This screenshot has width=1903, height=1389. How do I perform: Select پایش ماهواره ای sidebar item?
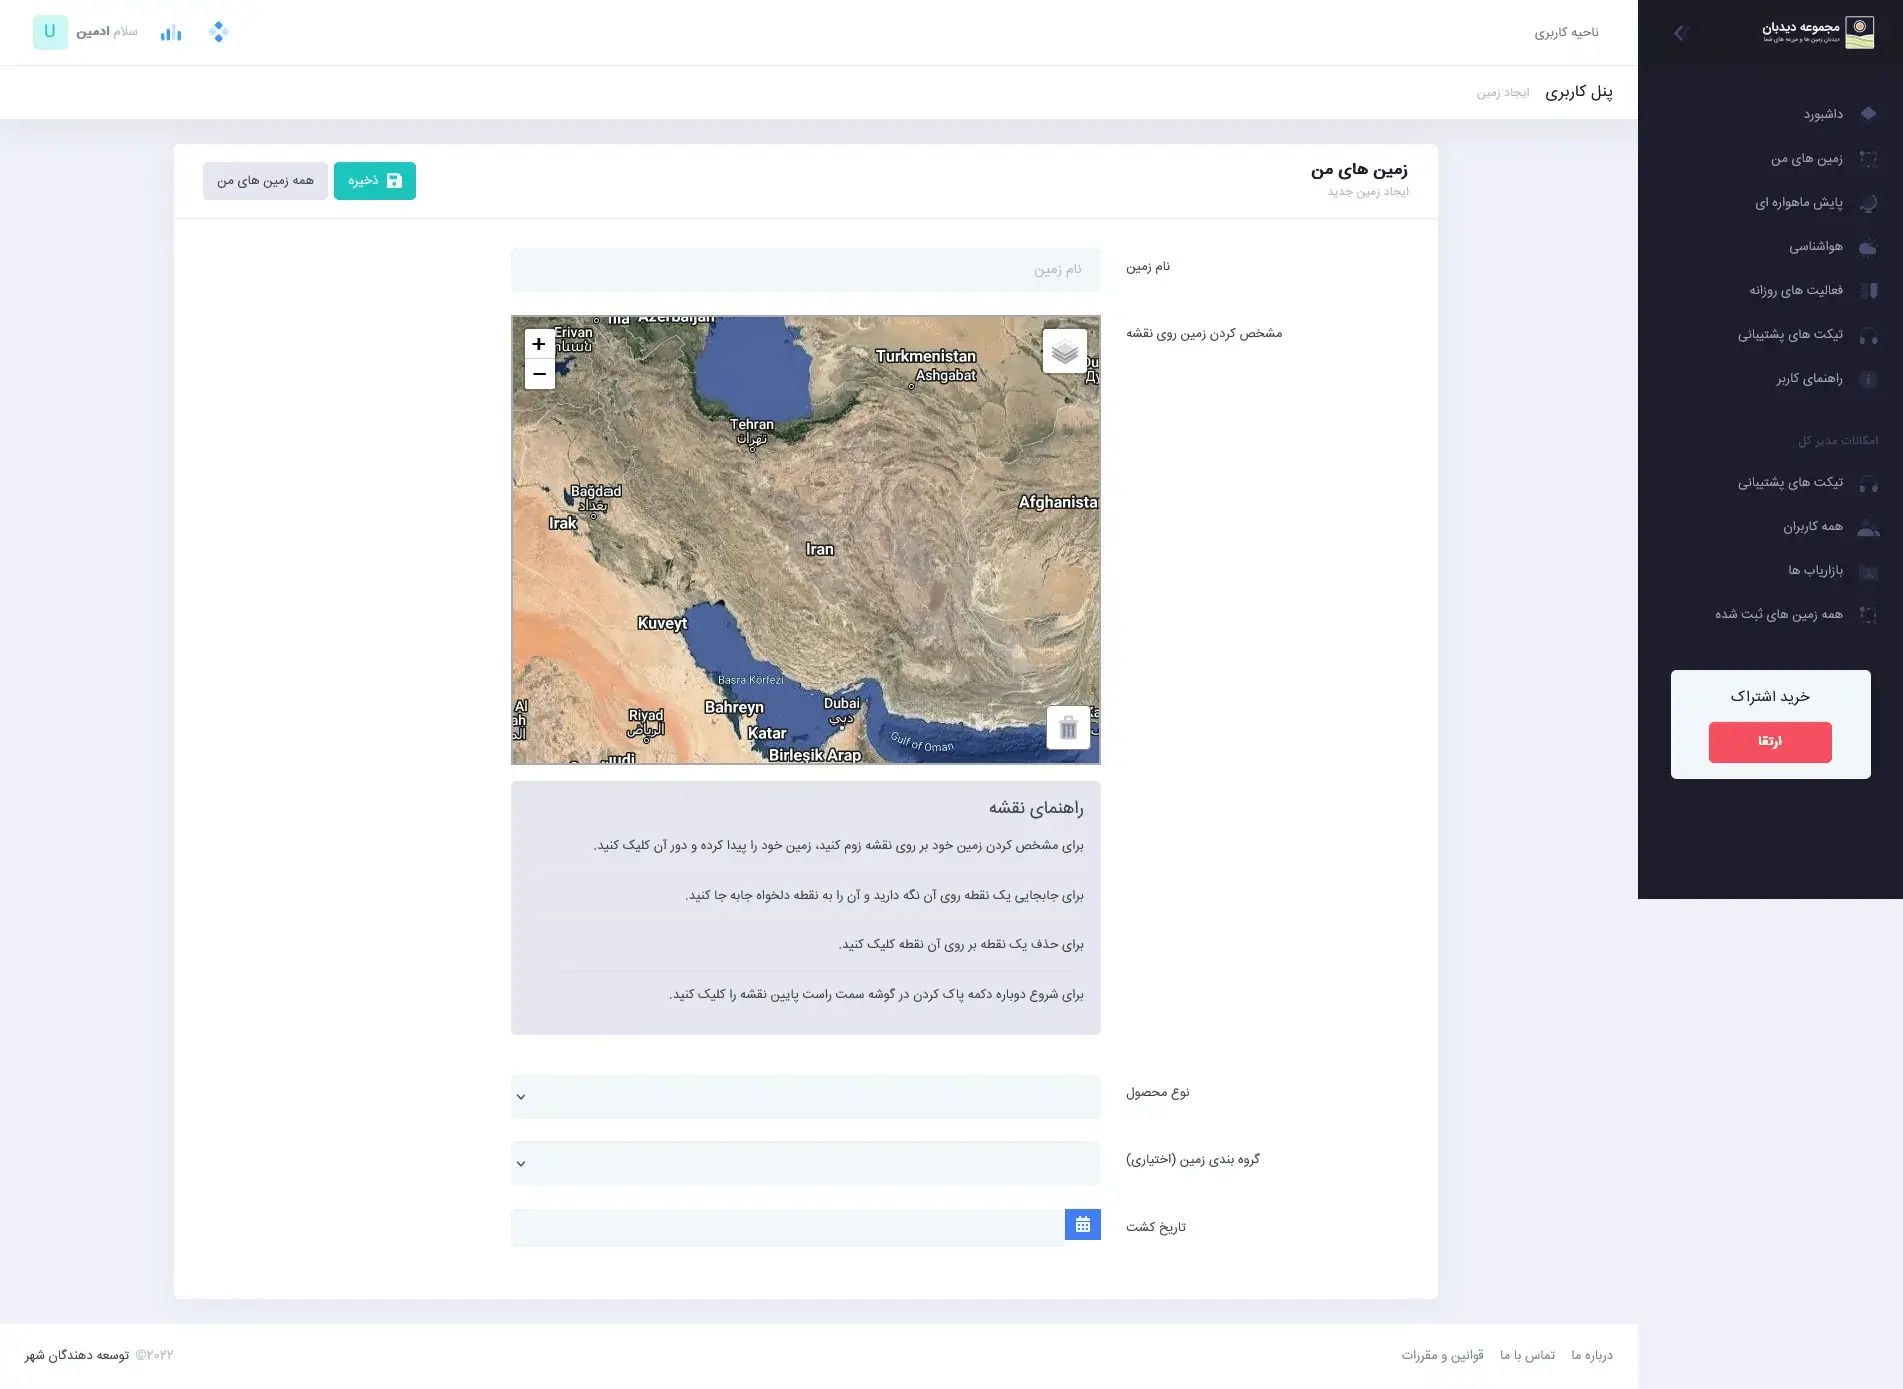tap(1798, 203)
